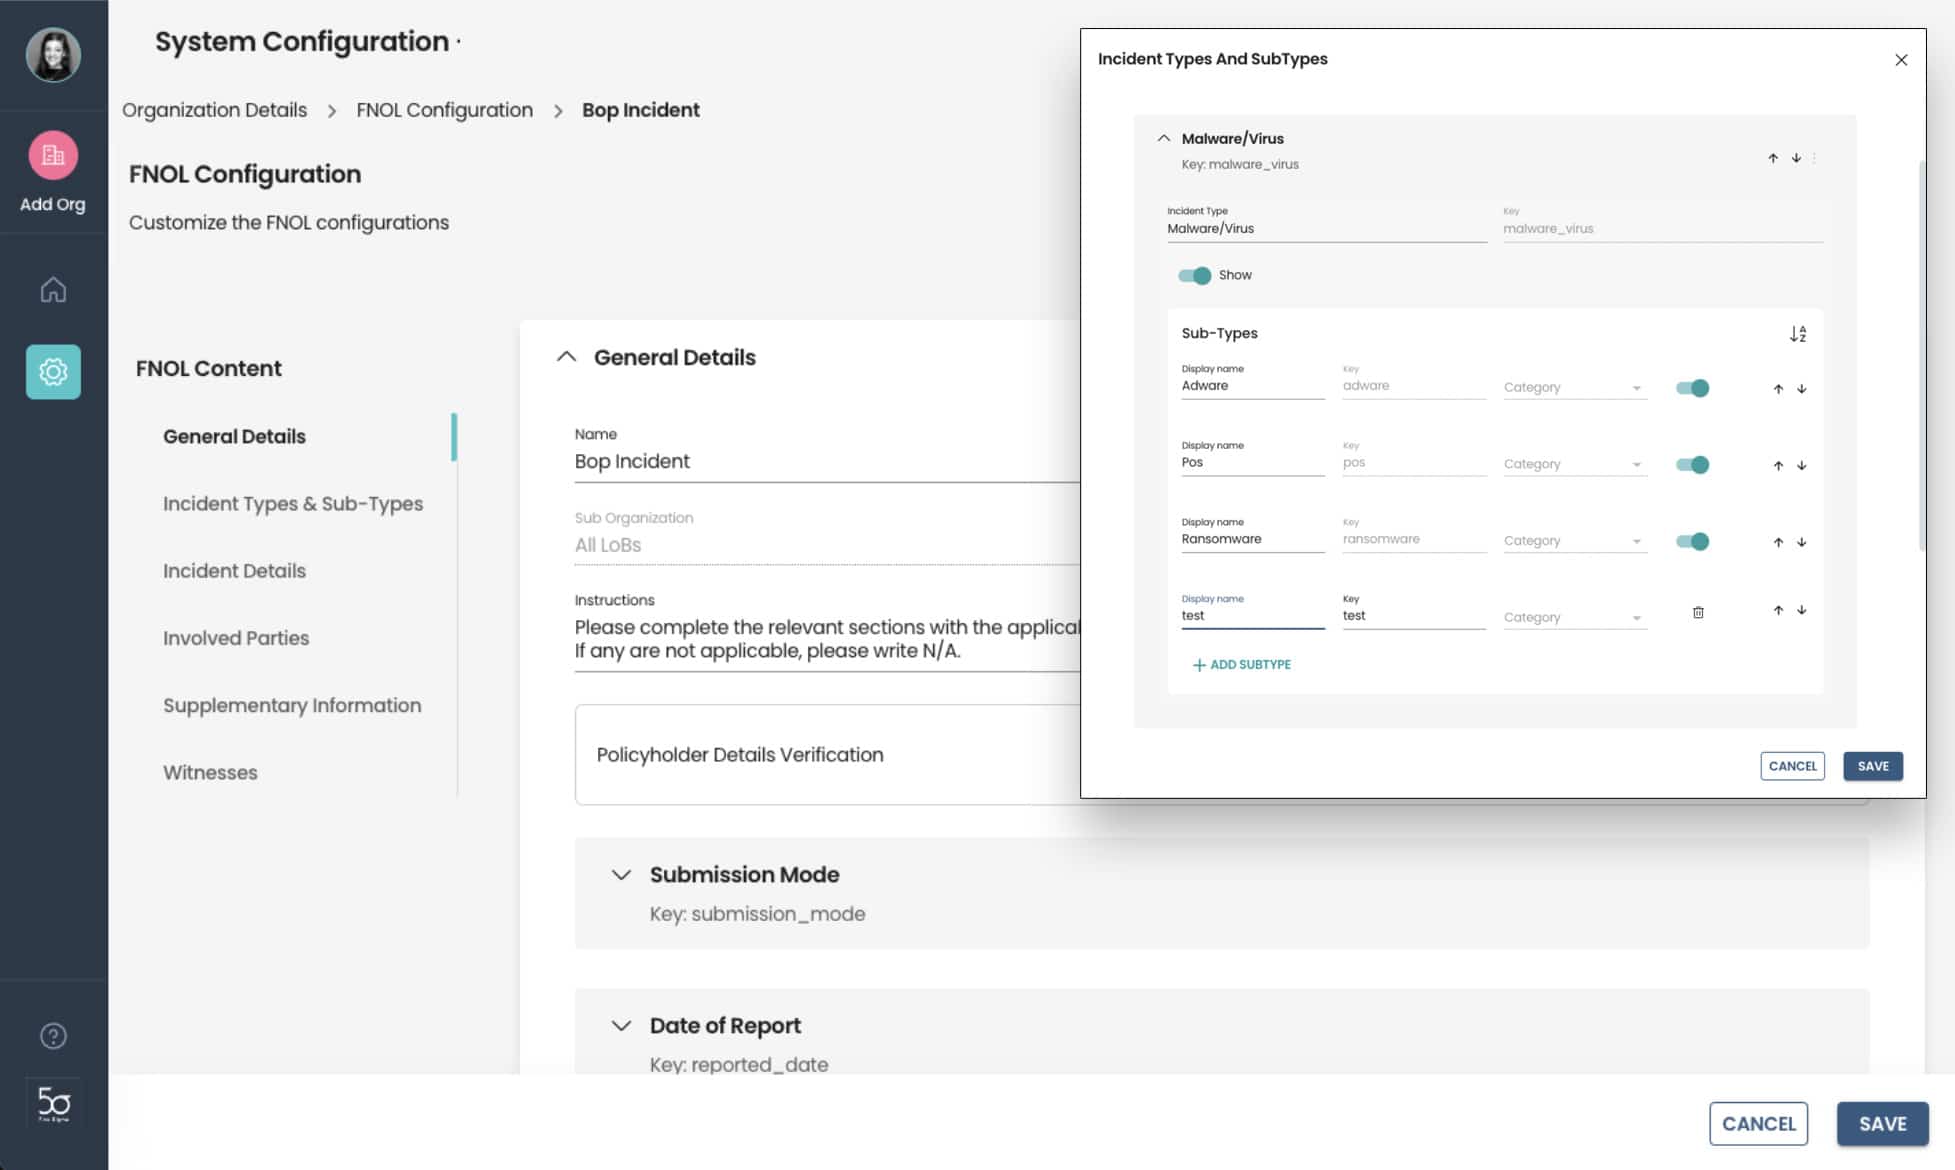Sort sub-types alphabetically with A-Z icon
Image resolution: width=1955 pixels, height=1170 pixels.
click(x=1797, y=334)
